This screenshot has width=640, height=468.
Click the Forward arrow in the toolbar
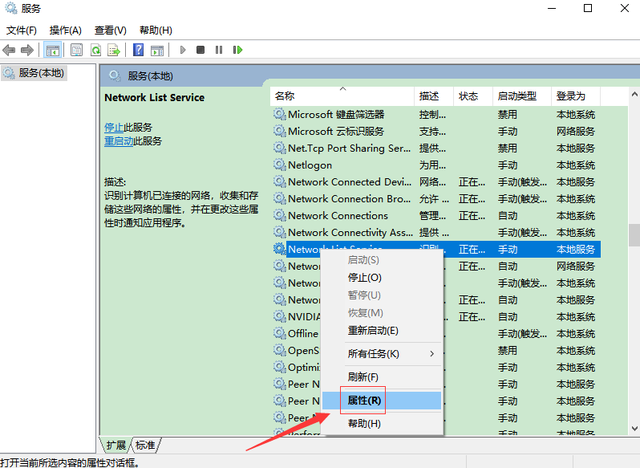tap(27, 50)
